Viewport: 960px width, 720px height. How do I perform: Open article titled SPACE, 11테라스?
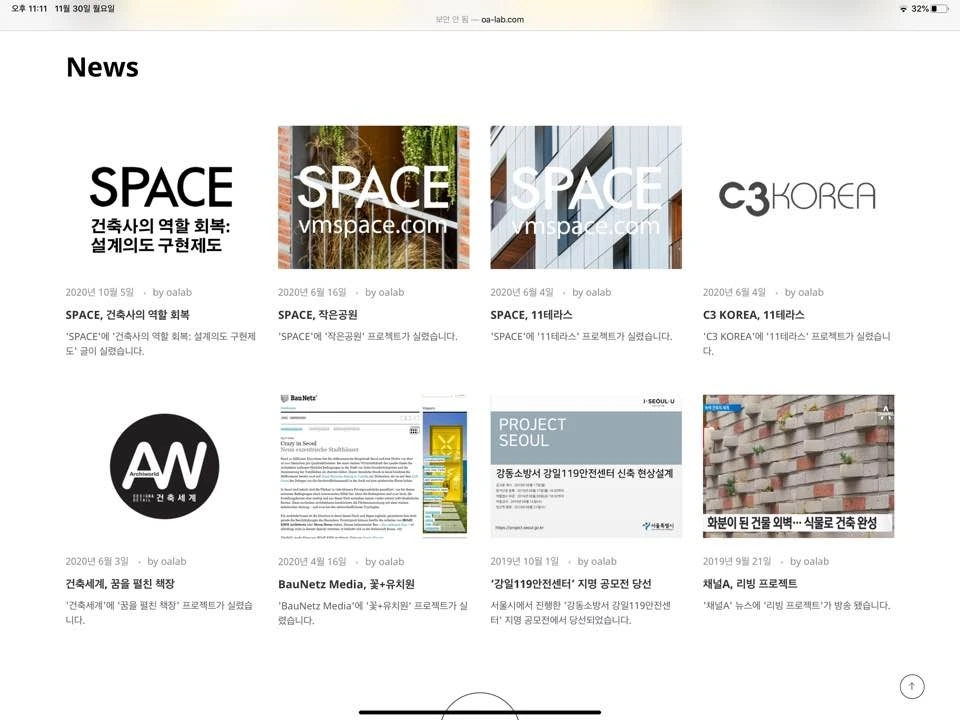pyautogui.click(x=531, y=315)
